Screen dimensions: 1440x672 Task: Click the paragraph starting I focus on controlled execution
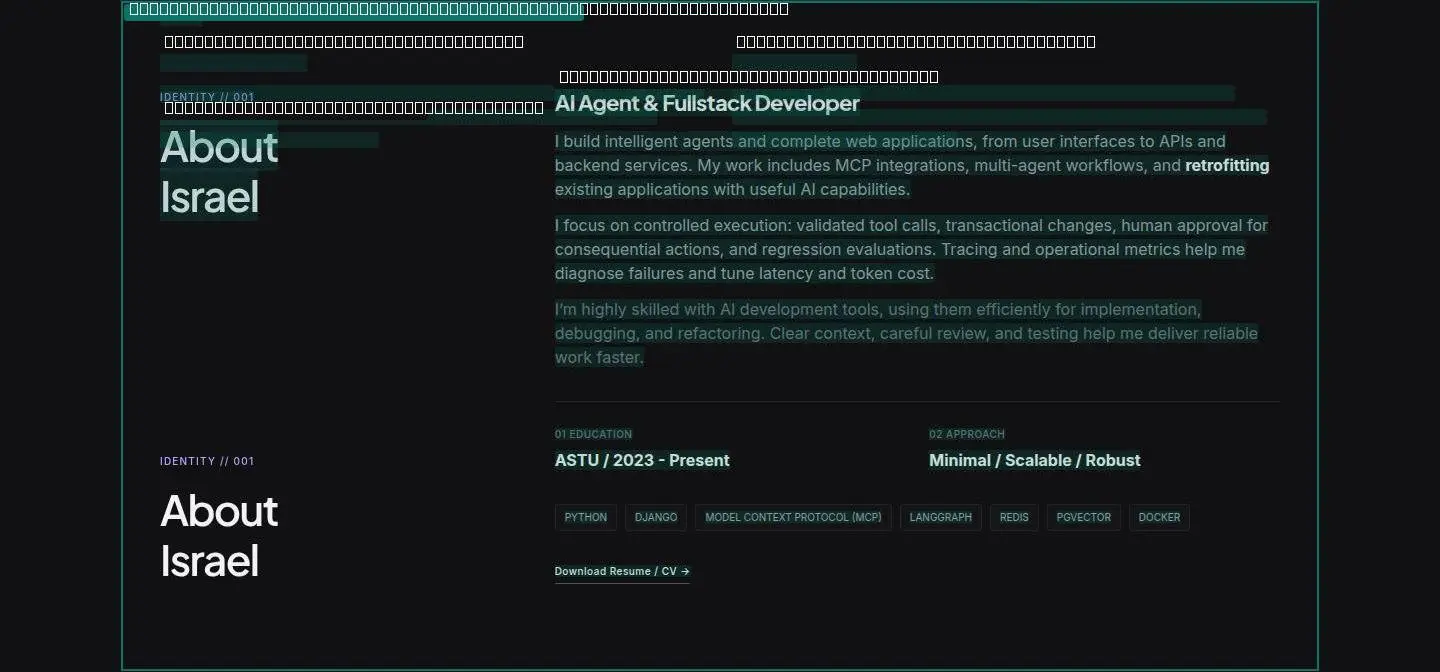tap(911, 250)
